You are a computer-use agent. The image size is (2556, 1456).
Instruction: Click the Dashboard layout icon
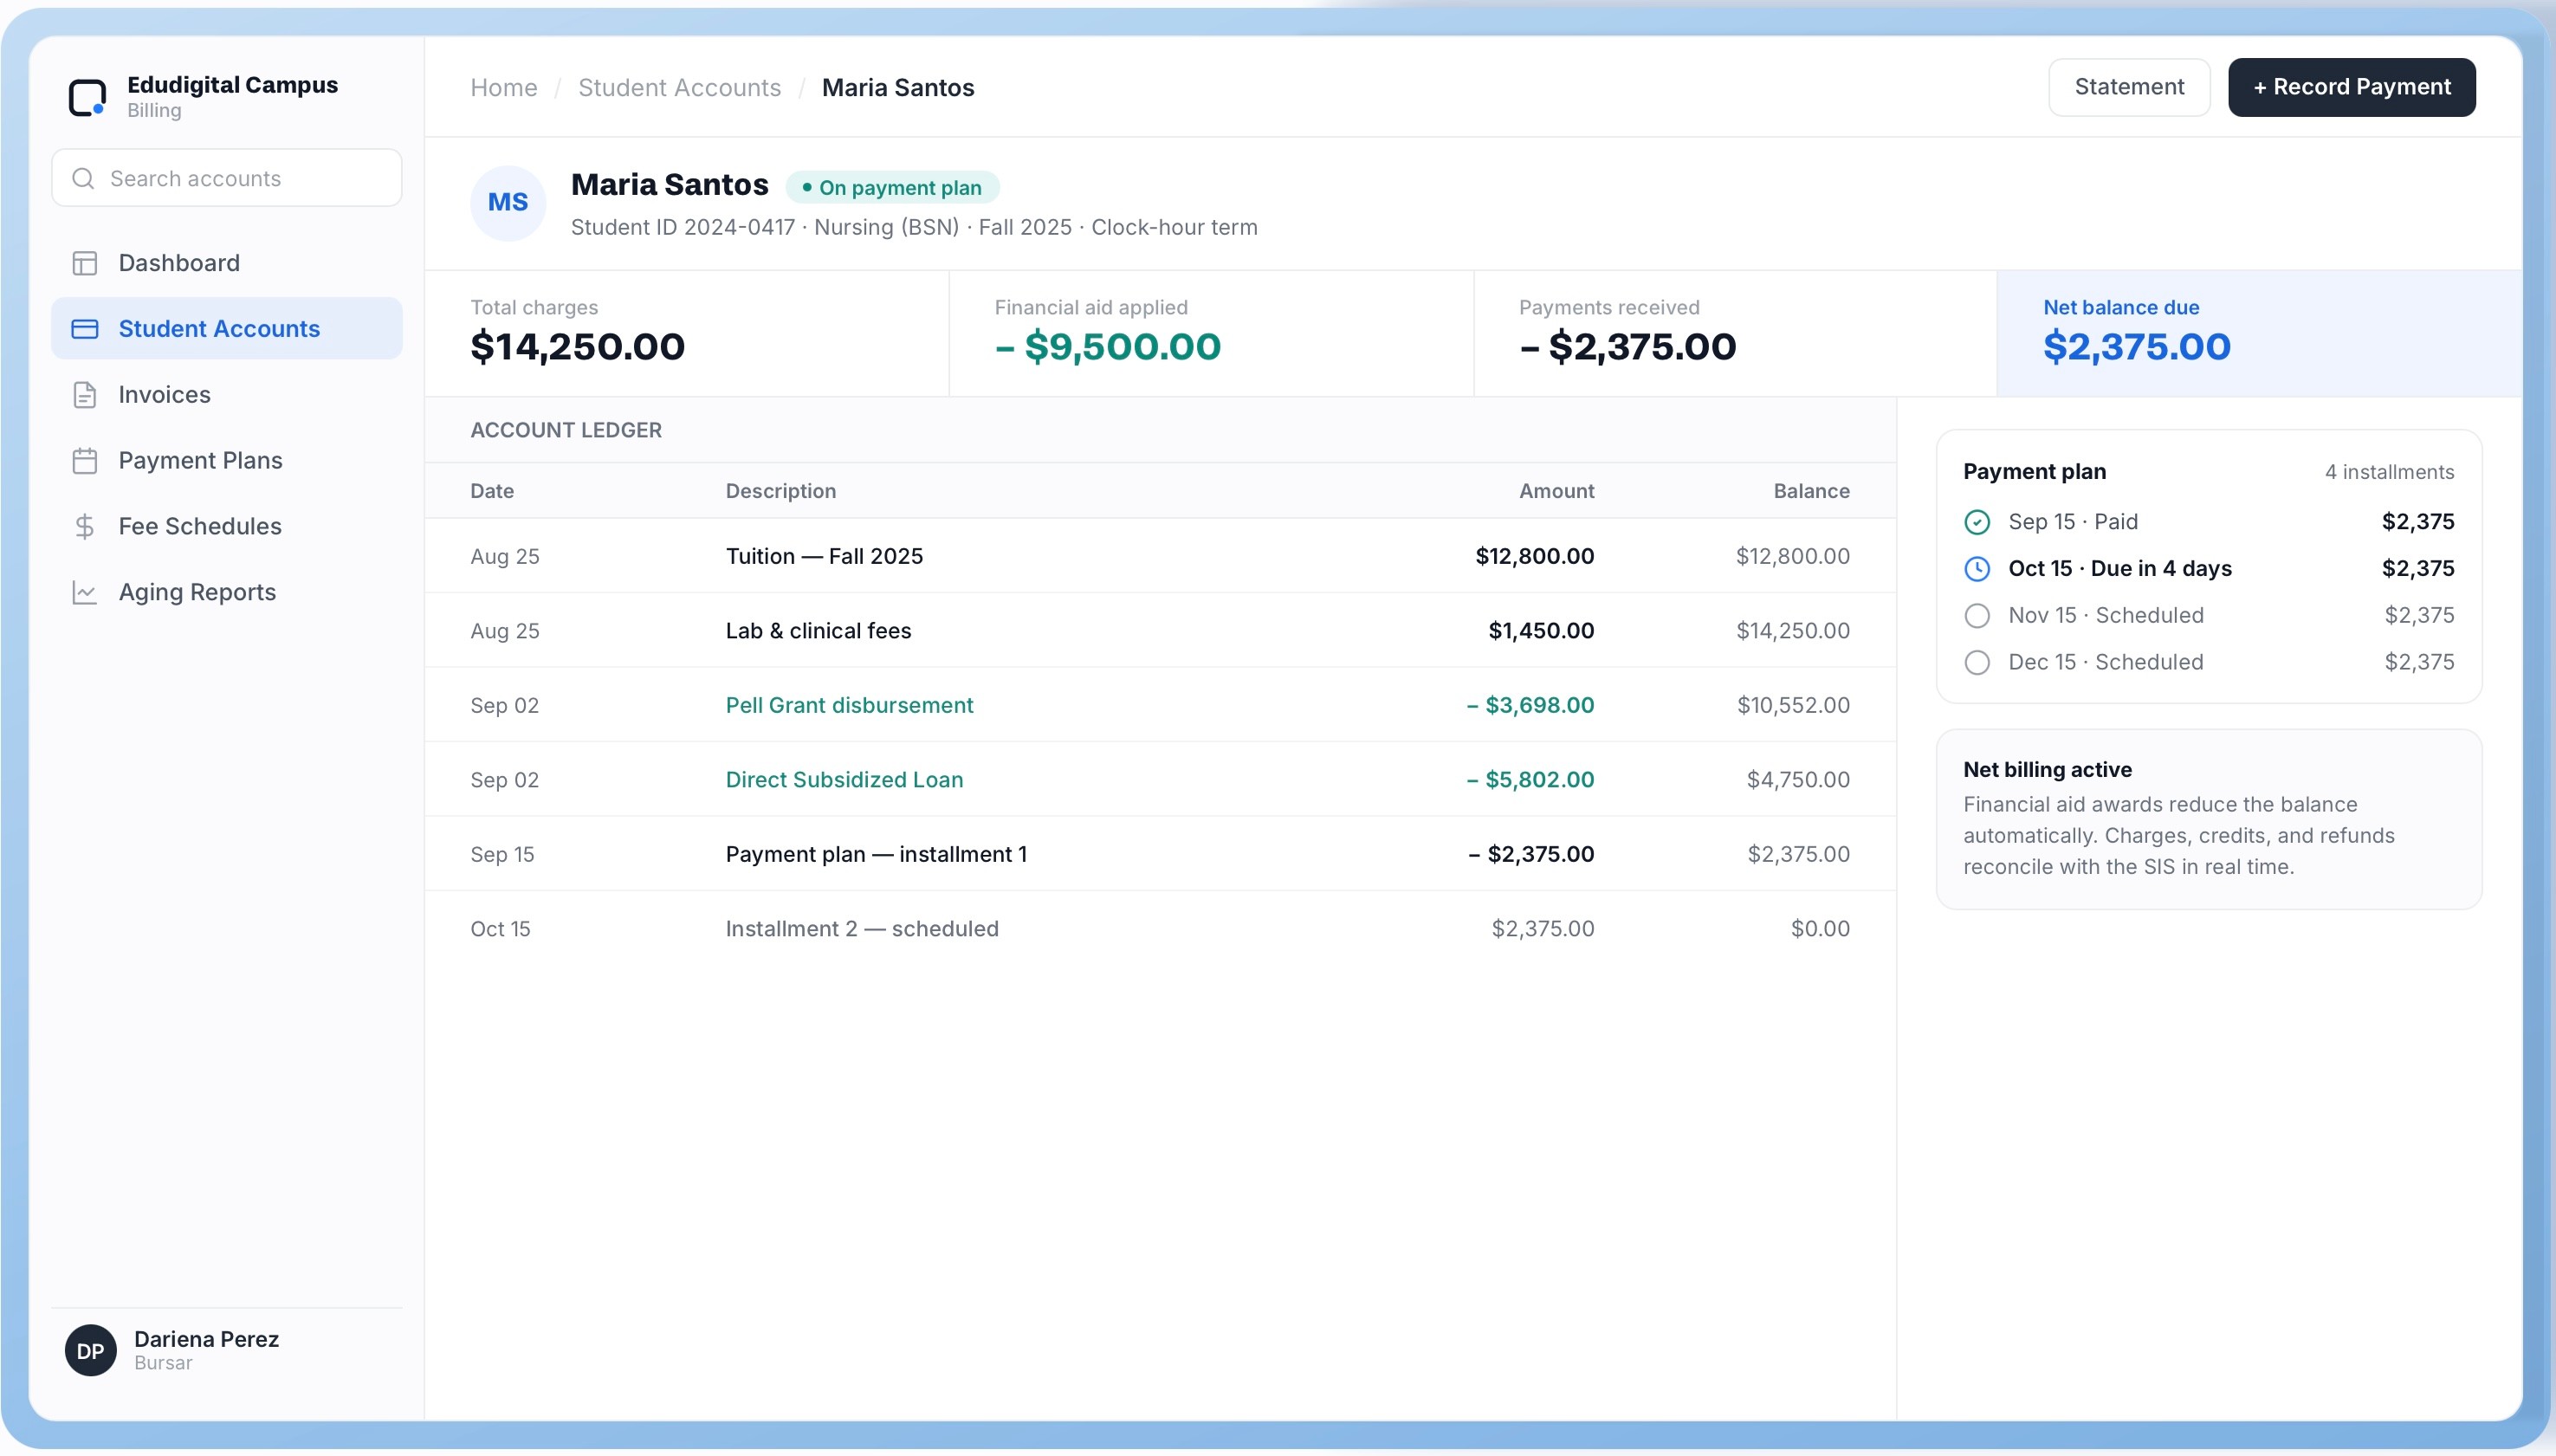(x=85, y=263)
